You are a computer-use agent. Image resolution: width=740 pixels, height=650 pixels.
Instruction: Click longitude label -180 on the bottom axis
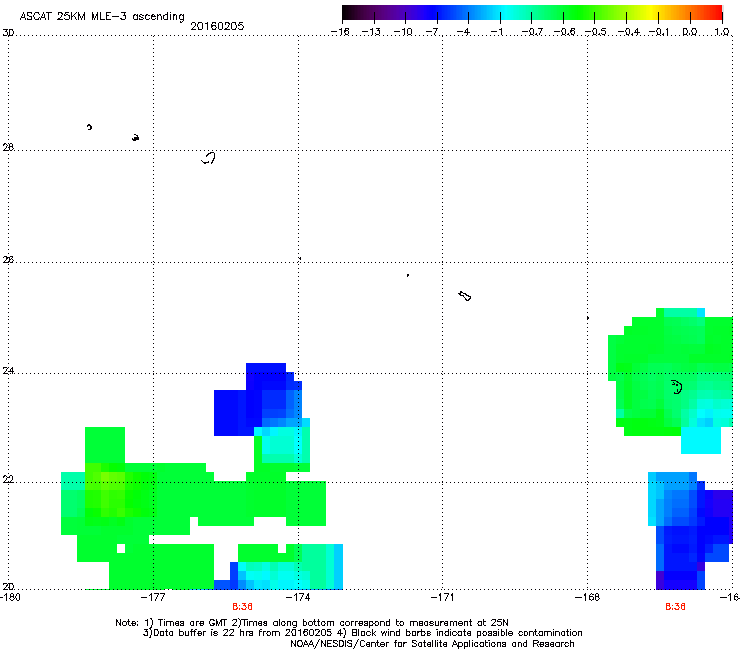10,597
